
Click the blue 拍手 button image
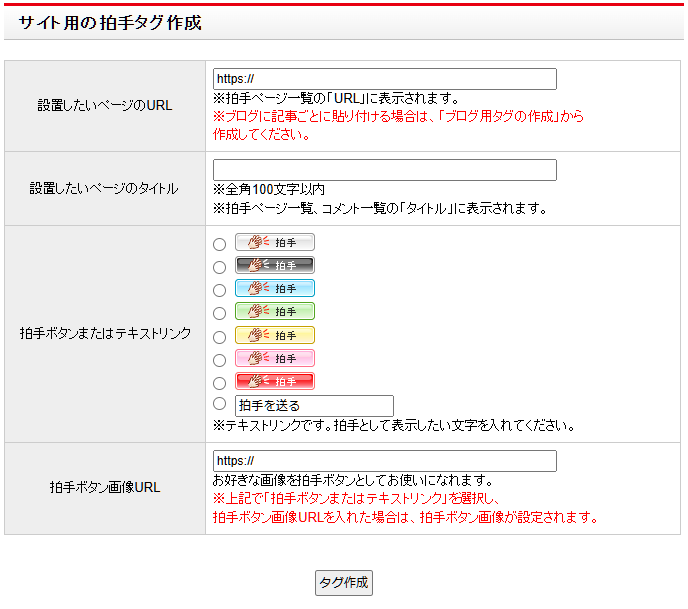[275, 288]
